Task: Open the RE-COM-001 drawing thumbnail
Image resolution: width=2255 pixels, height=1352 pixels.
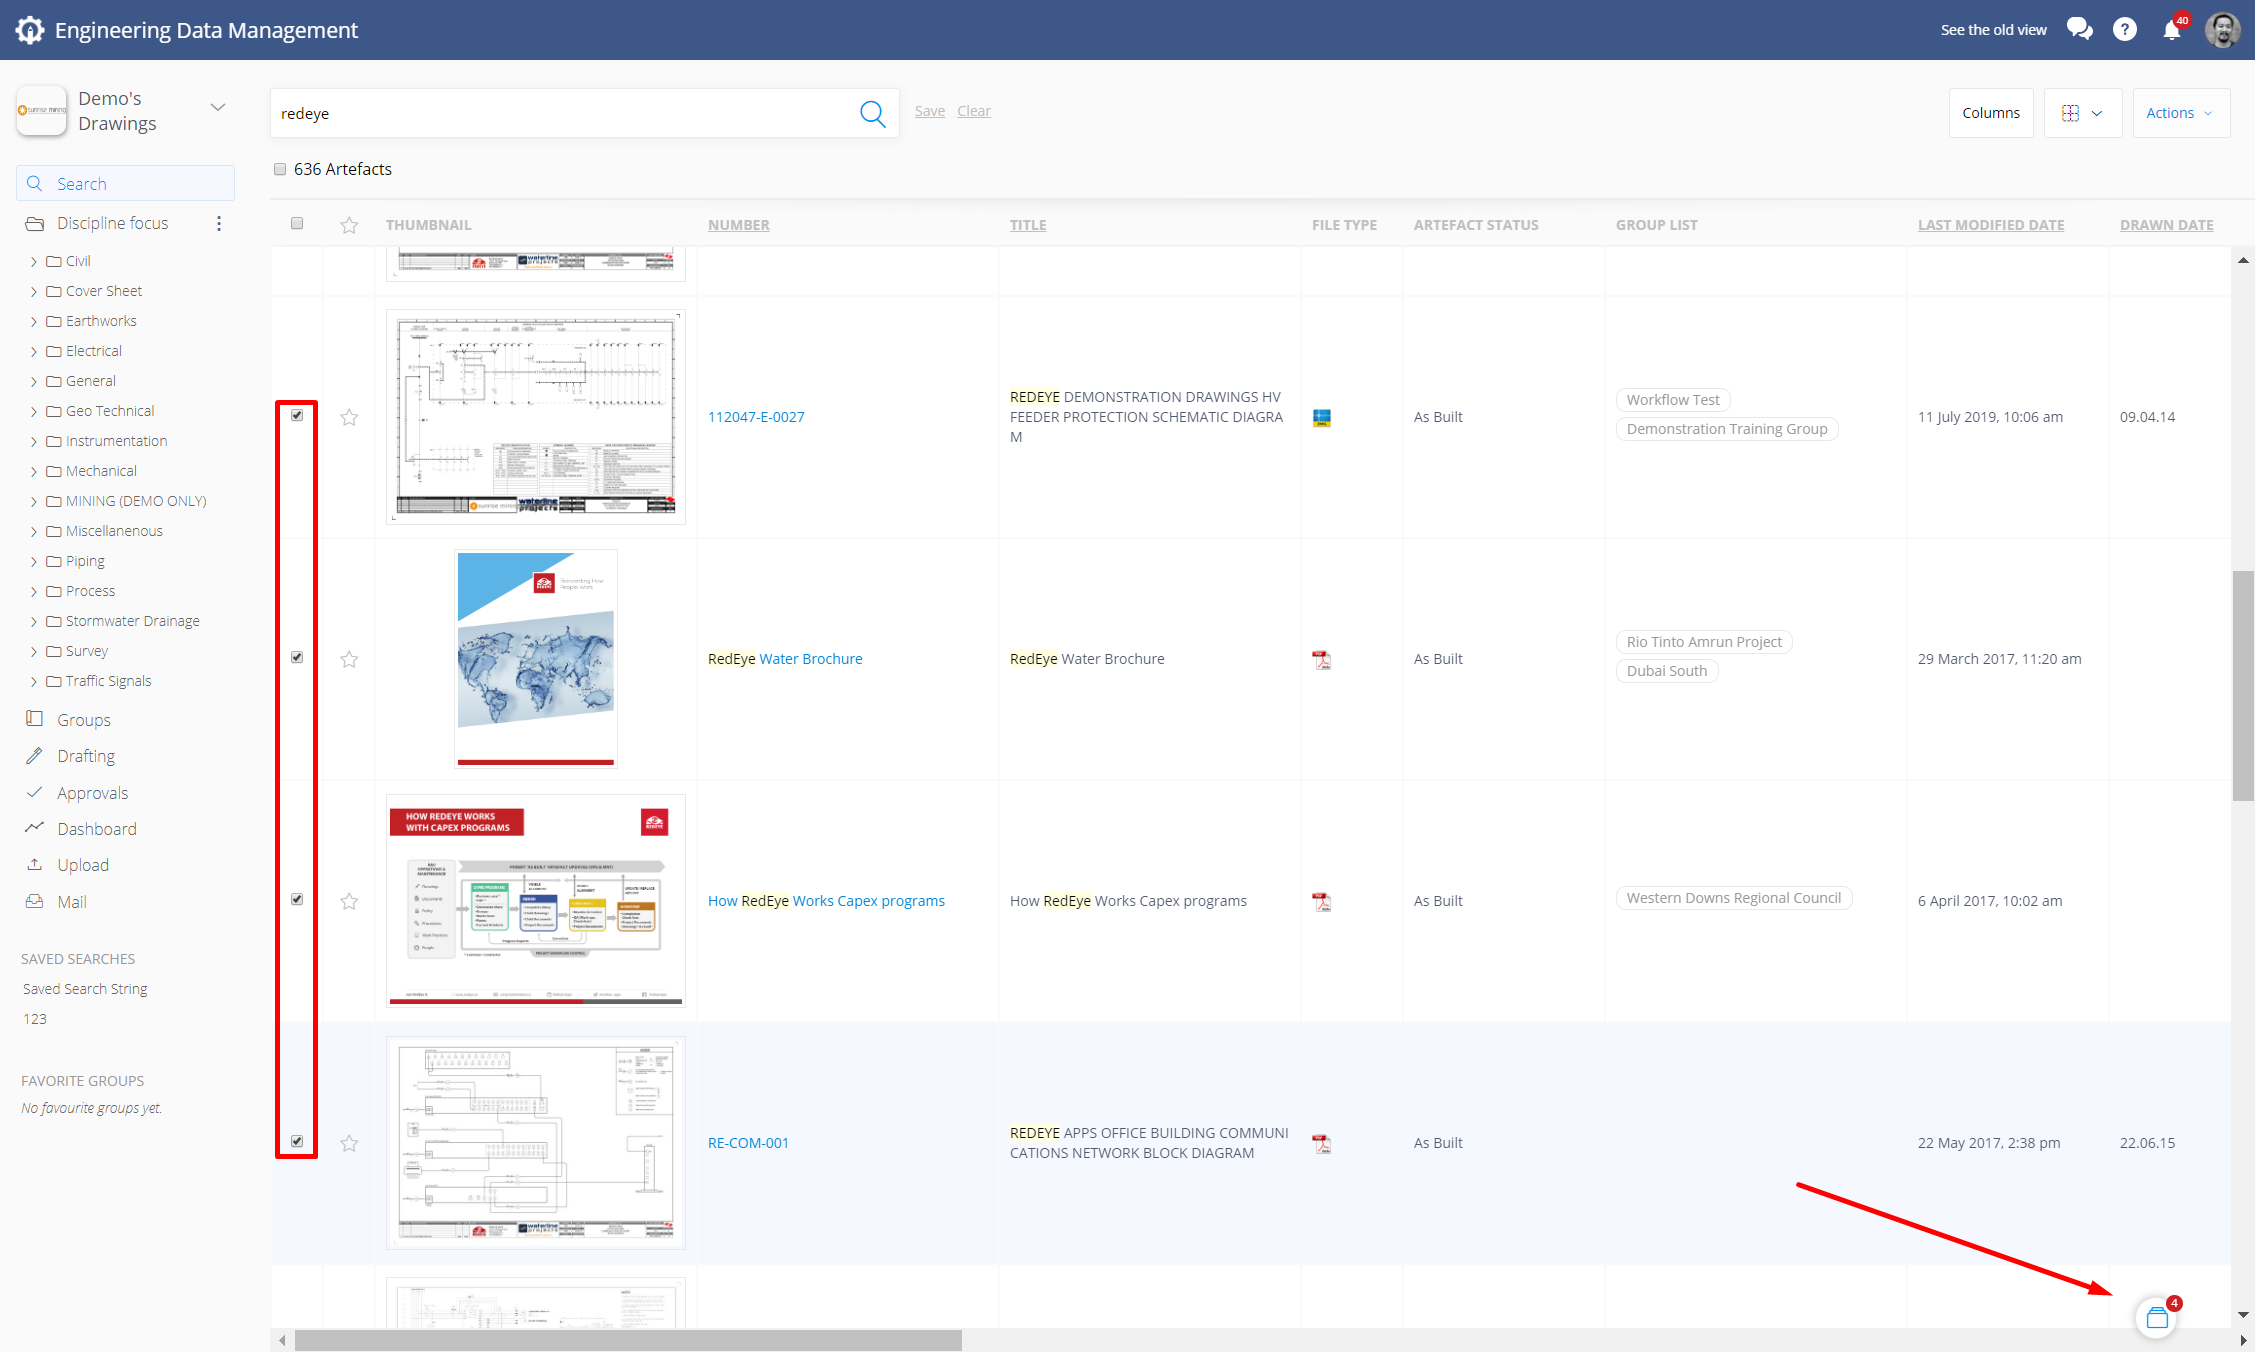Action: [536, 1143]
